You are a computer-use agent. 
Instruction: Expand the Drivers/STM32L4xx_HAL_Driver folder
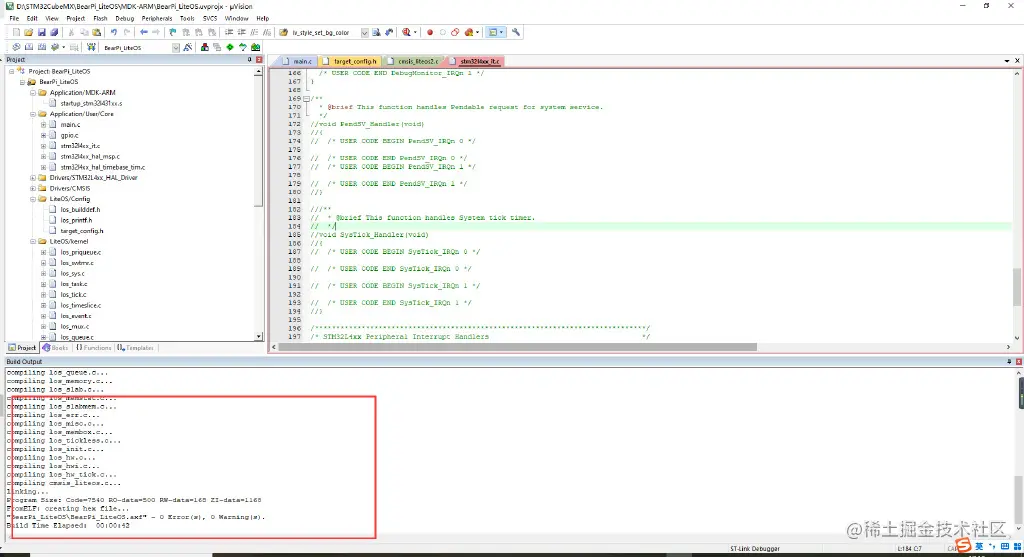[x=33, y=178]
